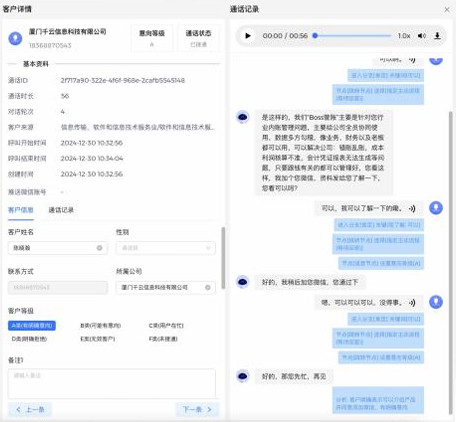Click the bot avatar beside "好的，那您先忙，再见"
The image size is (456, 422).
pos(243,376)
